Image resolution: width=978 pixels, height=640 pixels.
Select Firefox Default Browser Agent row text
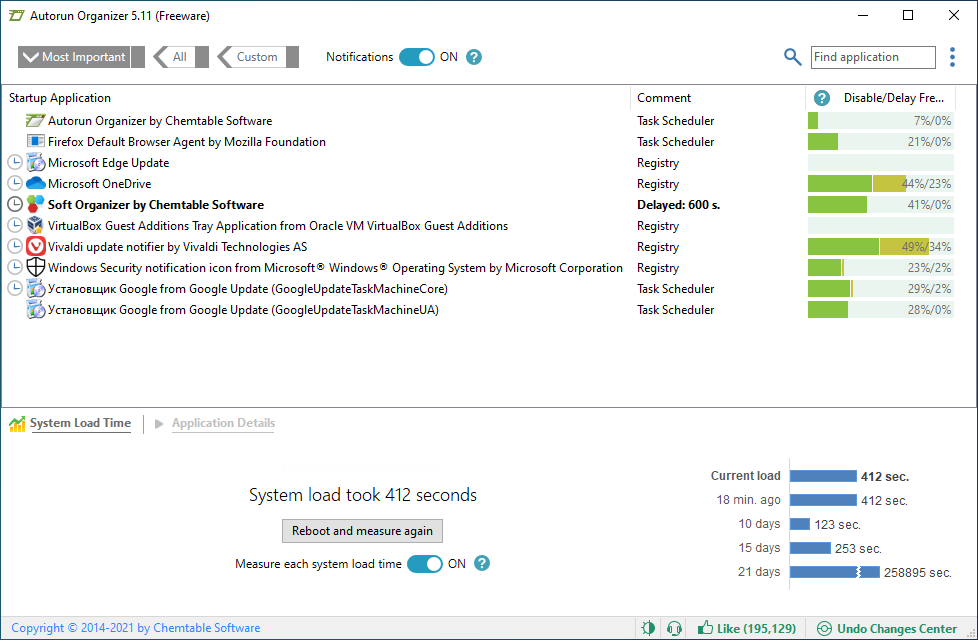click(x=186, y=142)
